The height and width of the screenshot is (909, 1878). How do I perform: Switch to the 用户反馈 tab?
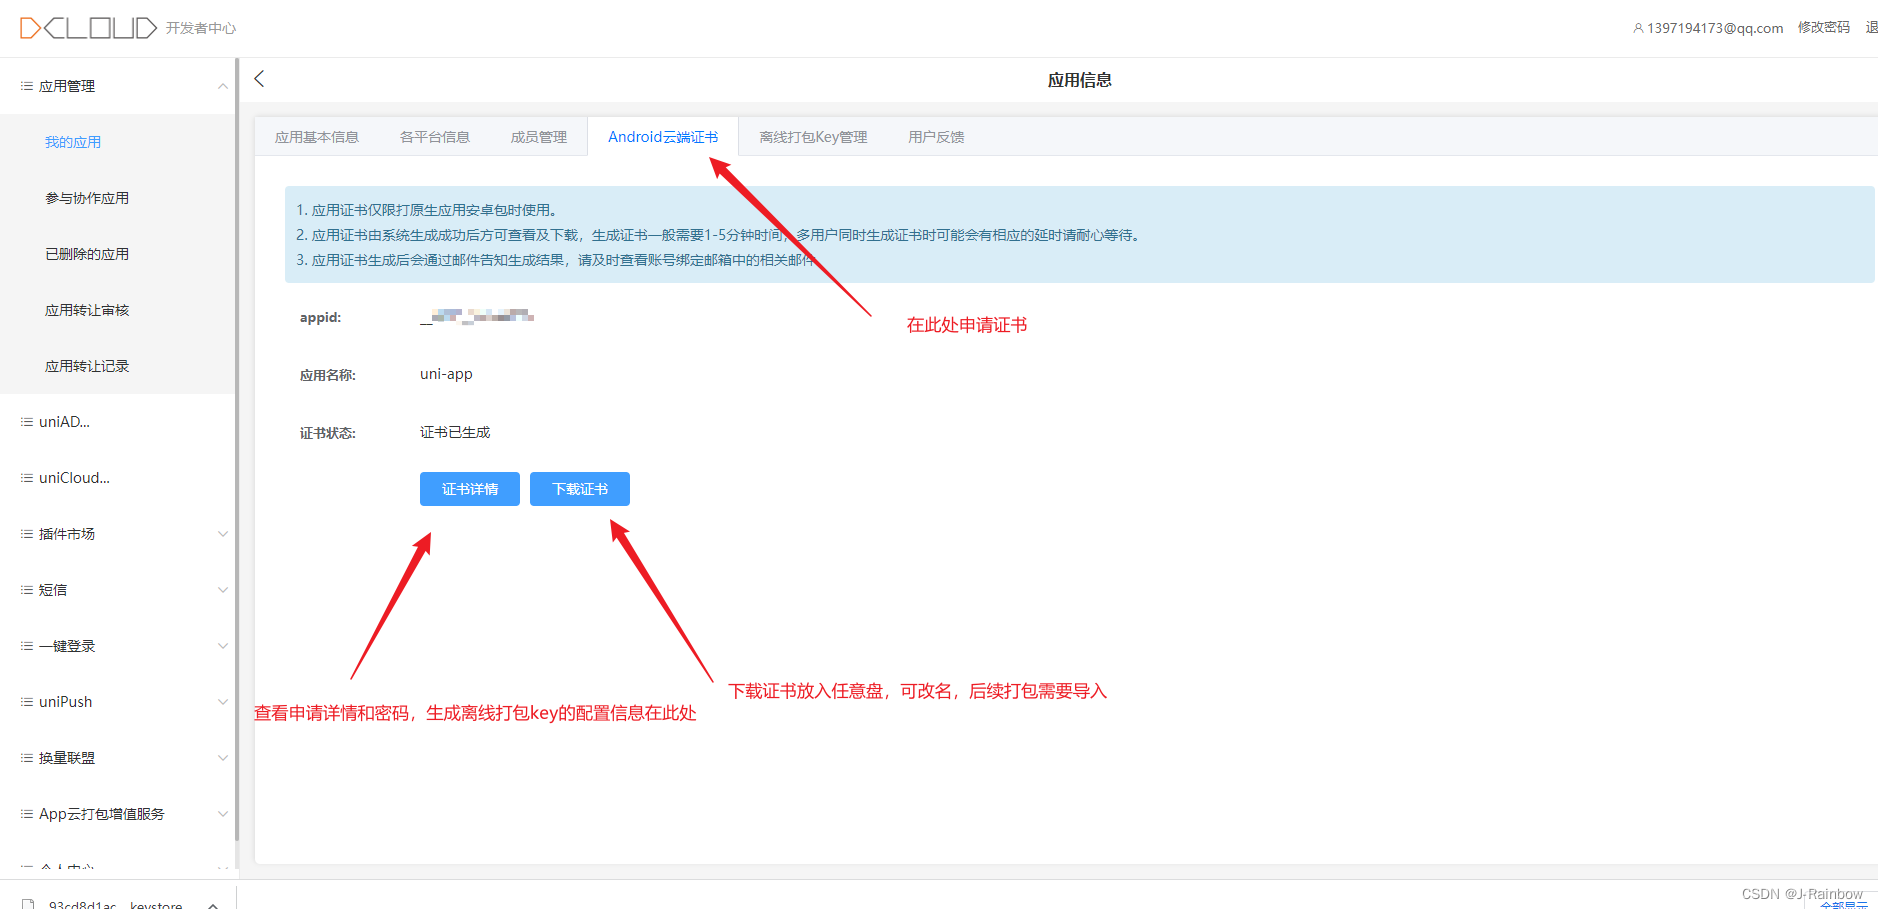point(936,137)
